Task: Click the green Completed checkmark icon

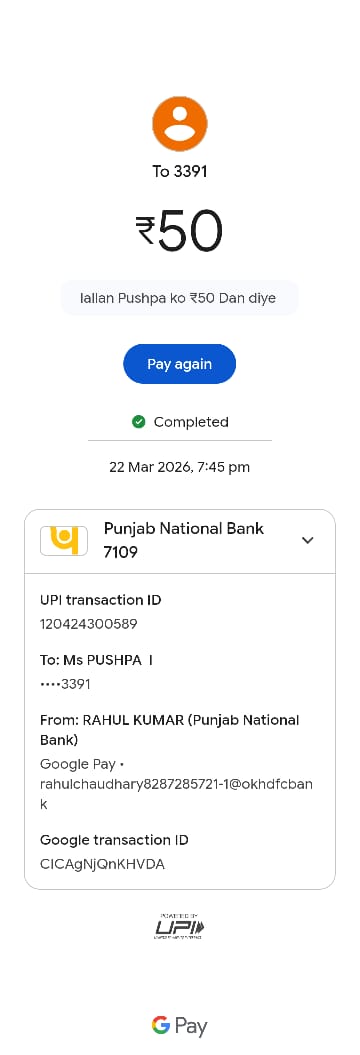Action: pos(139,422)
